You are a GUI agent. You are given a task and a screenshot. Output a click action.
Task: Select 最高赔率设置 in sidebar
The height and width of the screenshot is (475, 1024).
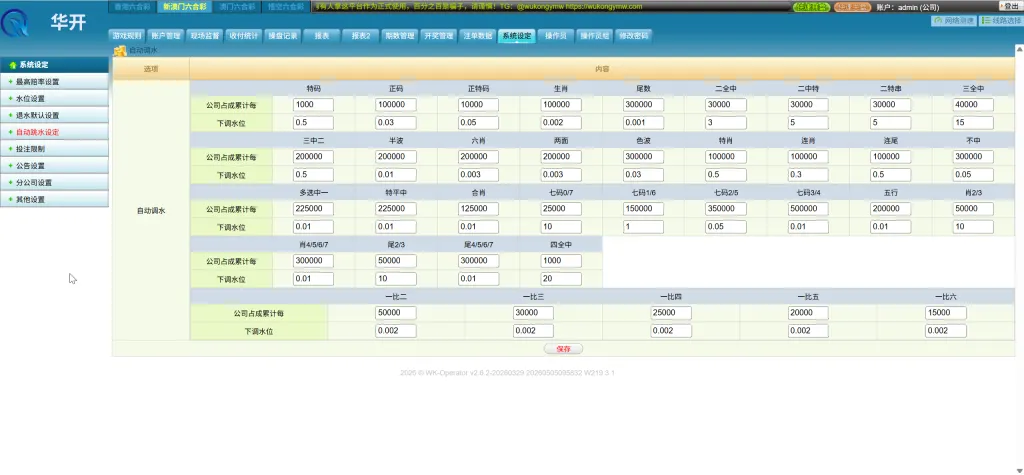pos(54,82)
